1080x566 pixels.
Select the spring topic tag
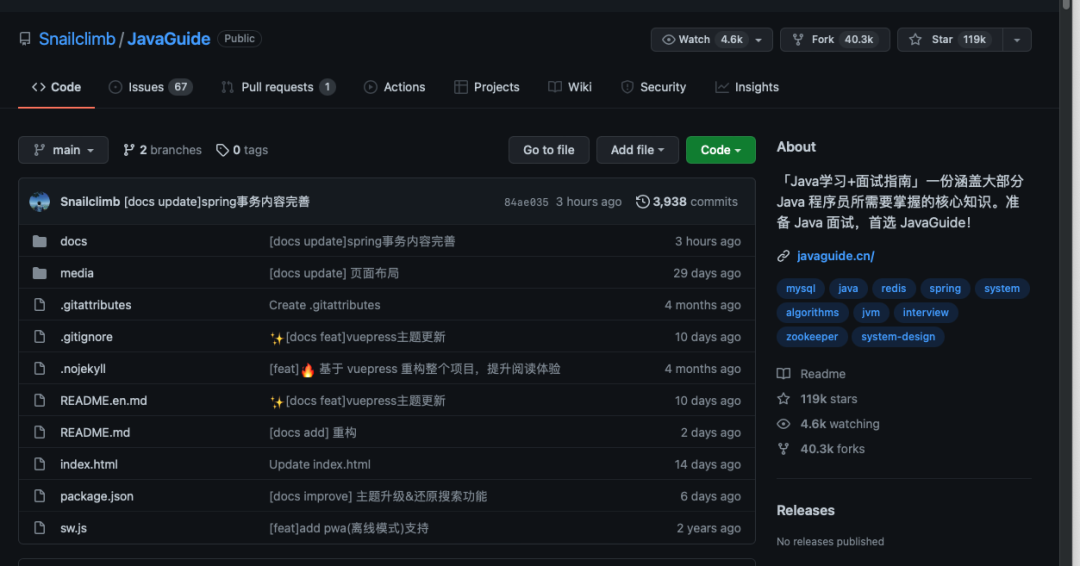click(x=945, y=289)
